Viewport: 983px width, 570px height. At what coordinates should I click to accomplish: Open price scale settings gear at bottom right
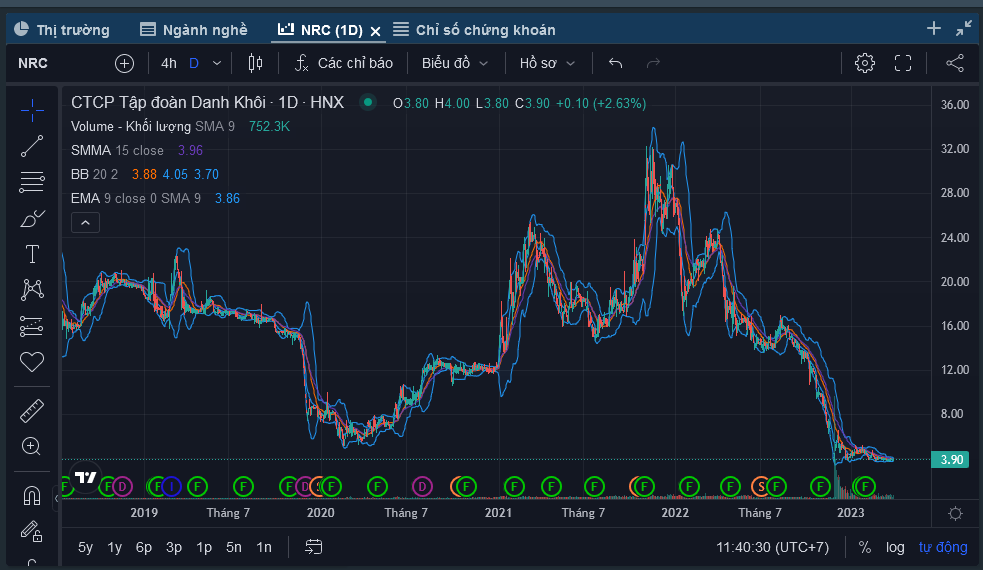[x=955, y=514]
